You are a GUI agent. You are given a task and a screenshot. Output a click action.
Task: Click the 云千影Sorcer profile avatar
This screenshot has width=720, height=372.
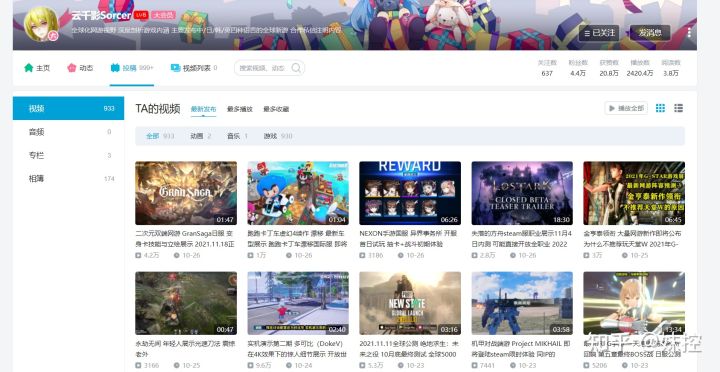(41, 24)
